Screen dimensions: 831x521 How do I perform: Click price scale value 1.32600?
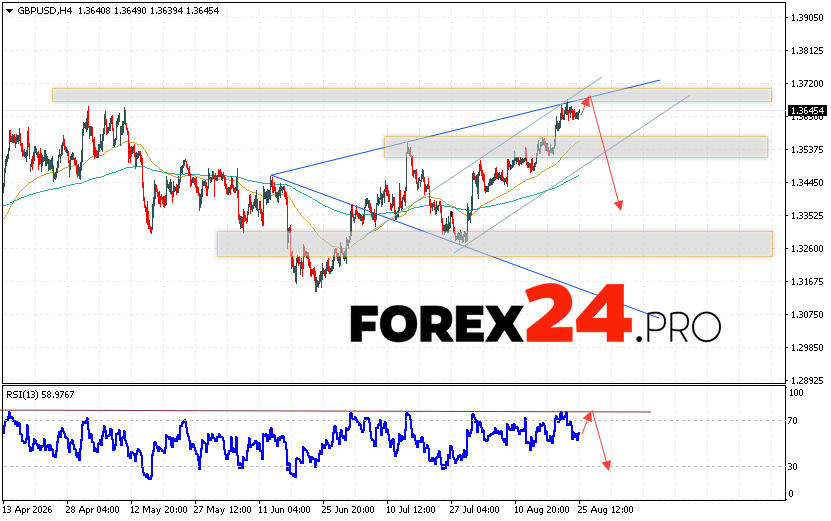(x=807, y=248)
